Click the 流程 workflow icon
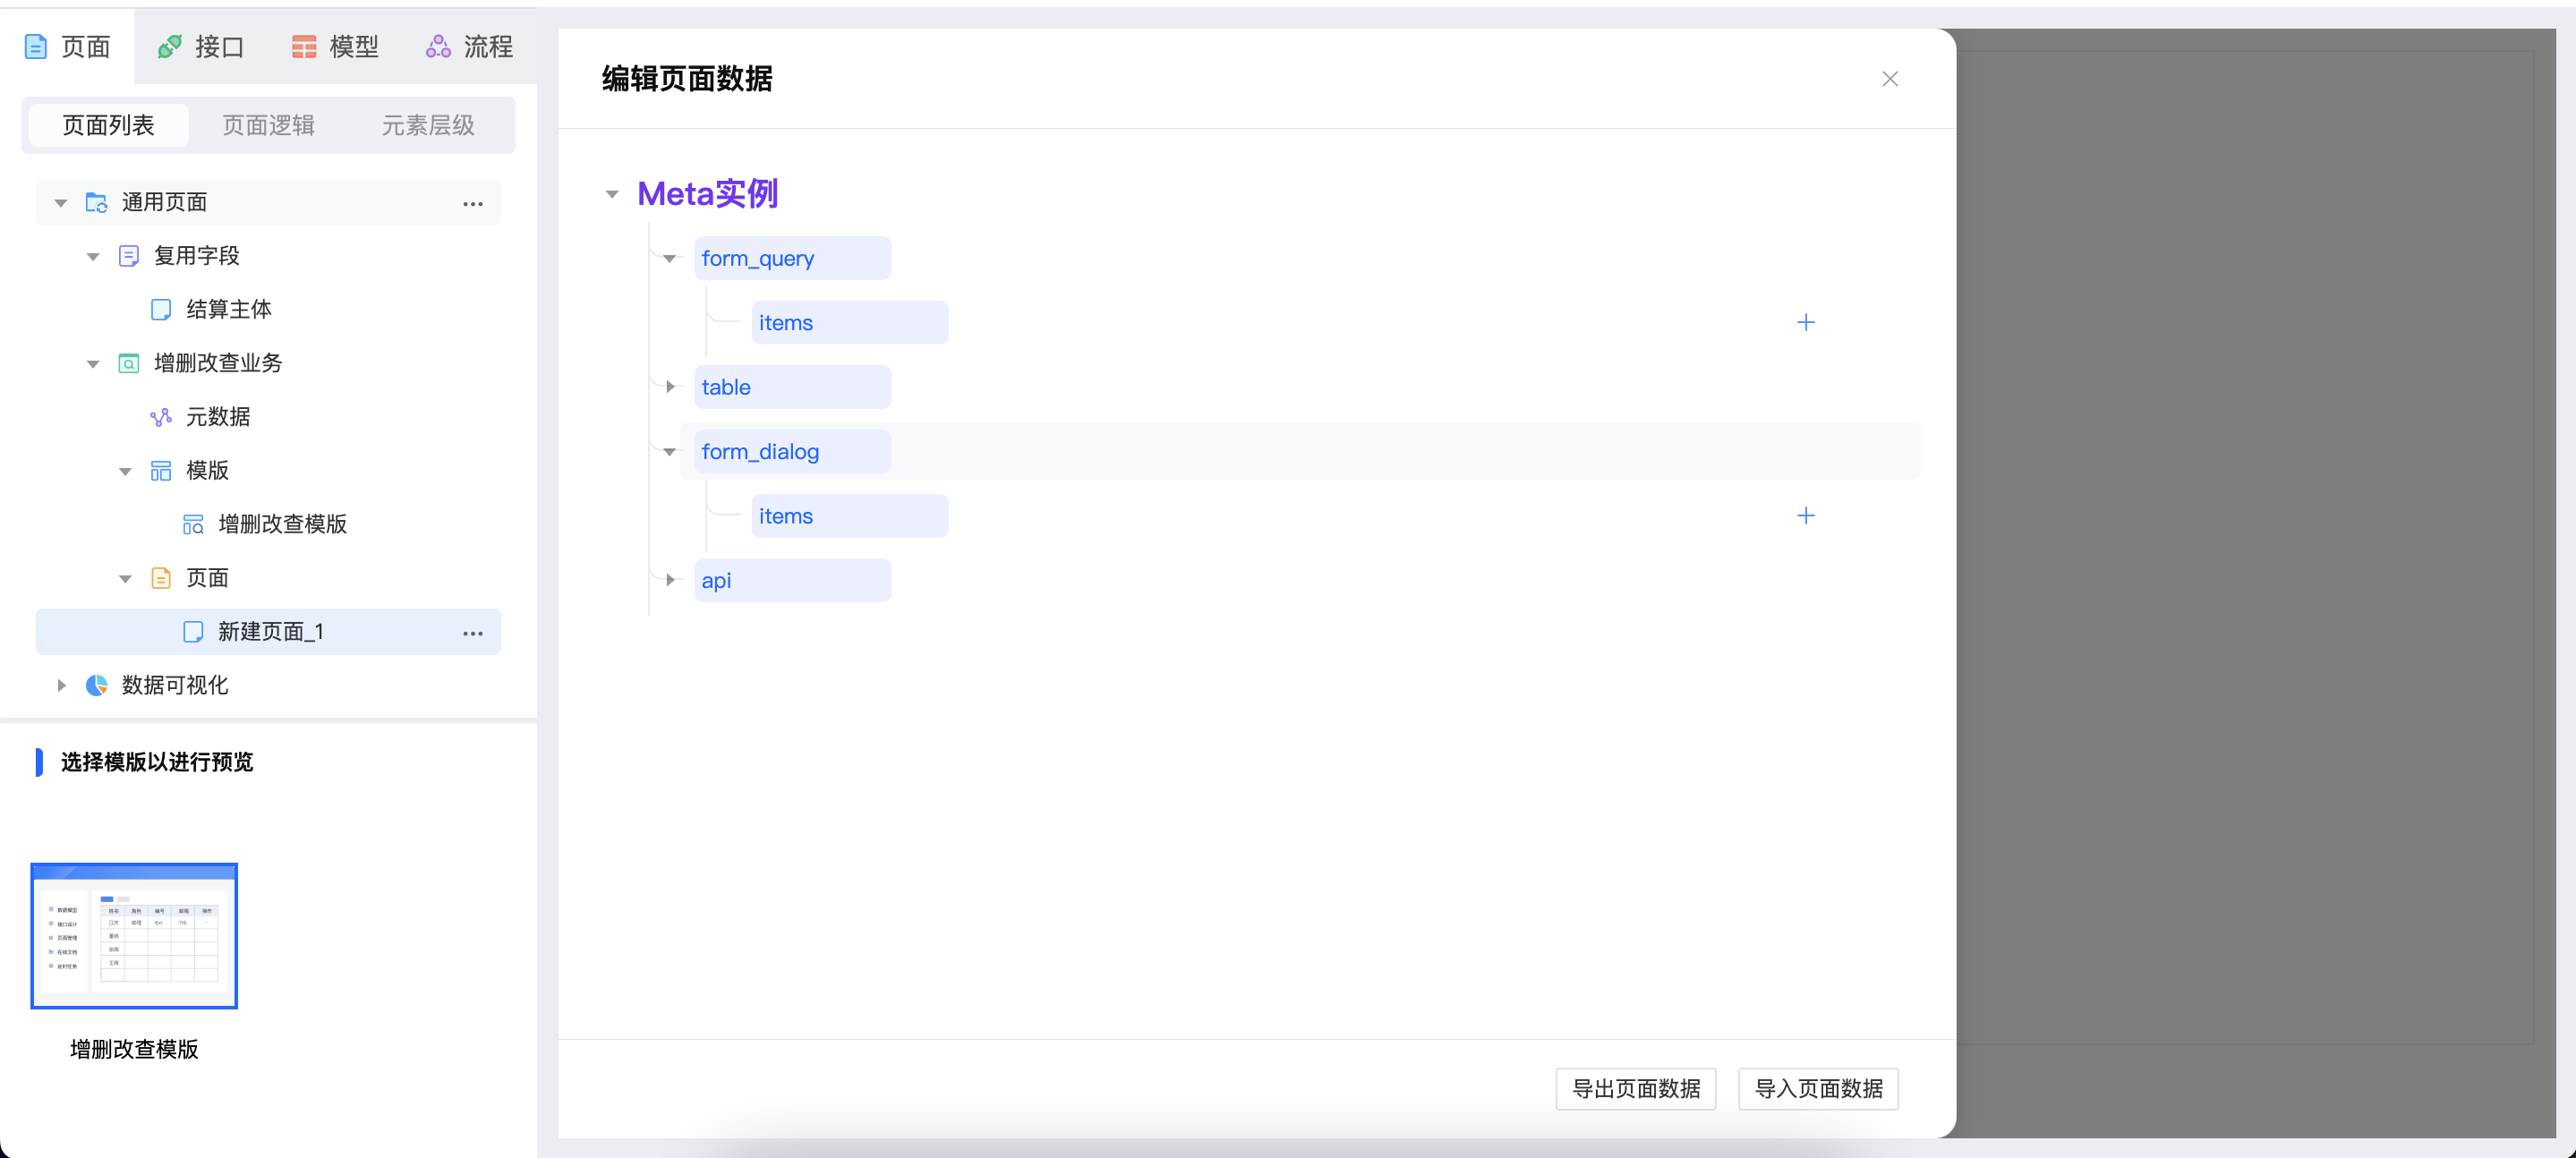The image size is (2576, 1158). (438, 47)
